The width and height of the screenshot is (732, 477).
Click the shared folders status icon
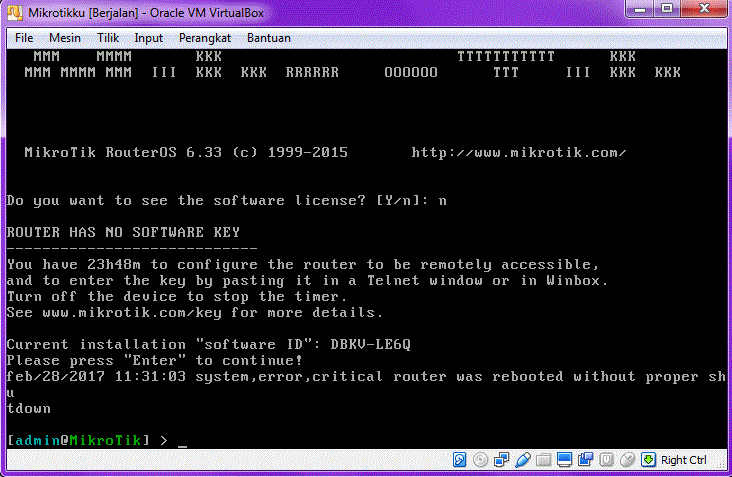coord(543,460)
